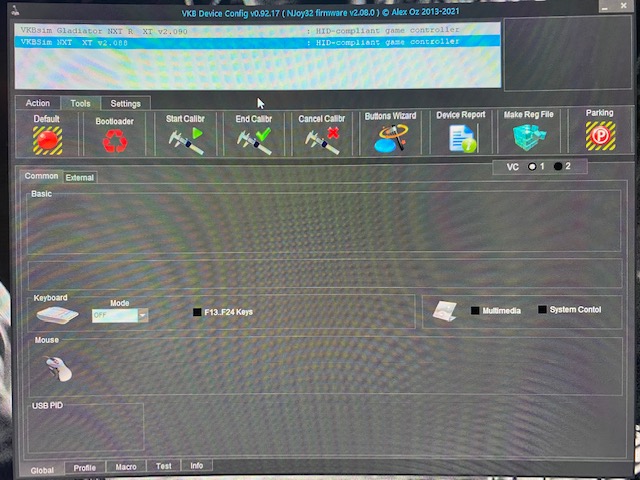Screen dimensions: 640x480
Task: Open the Settings tab
Action: tap(125, 103)
